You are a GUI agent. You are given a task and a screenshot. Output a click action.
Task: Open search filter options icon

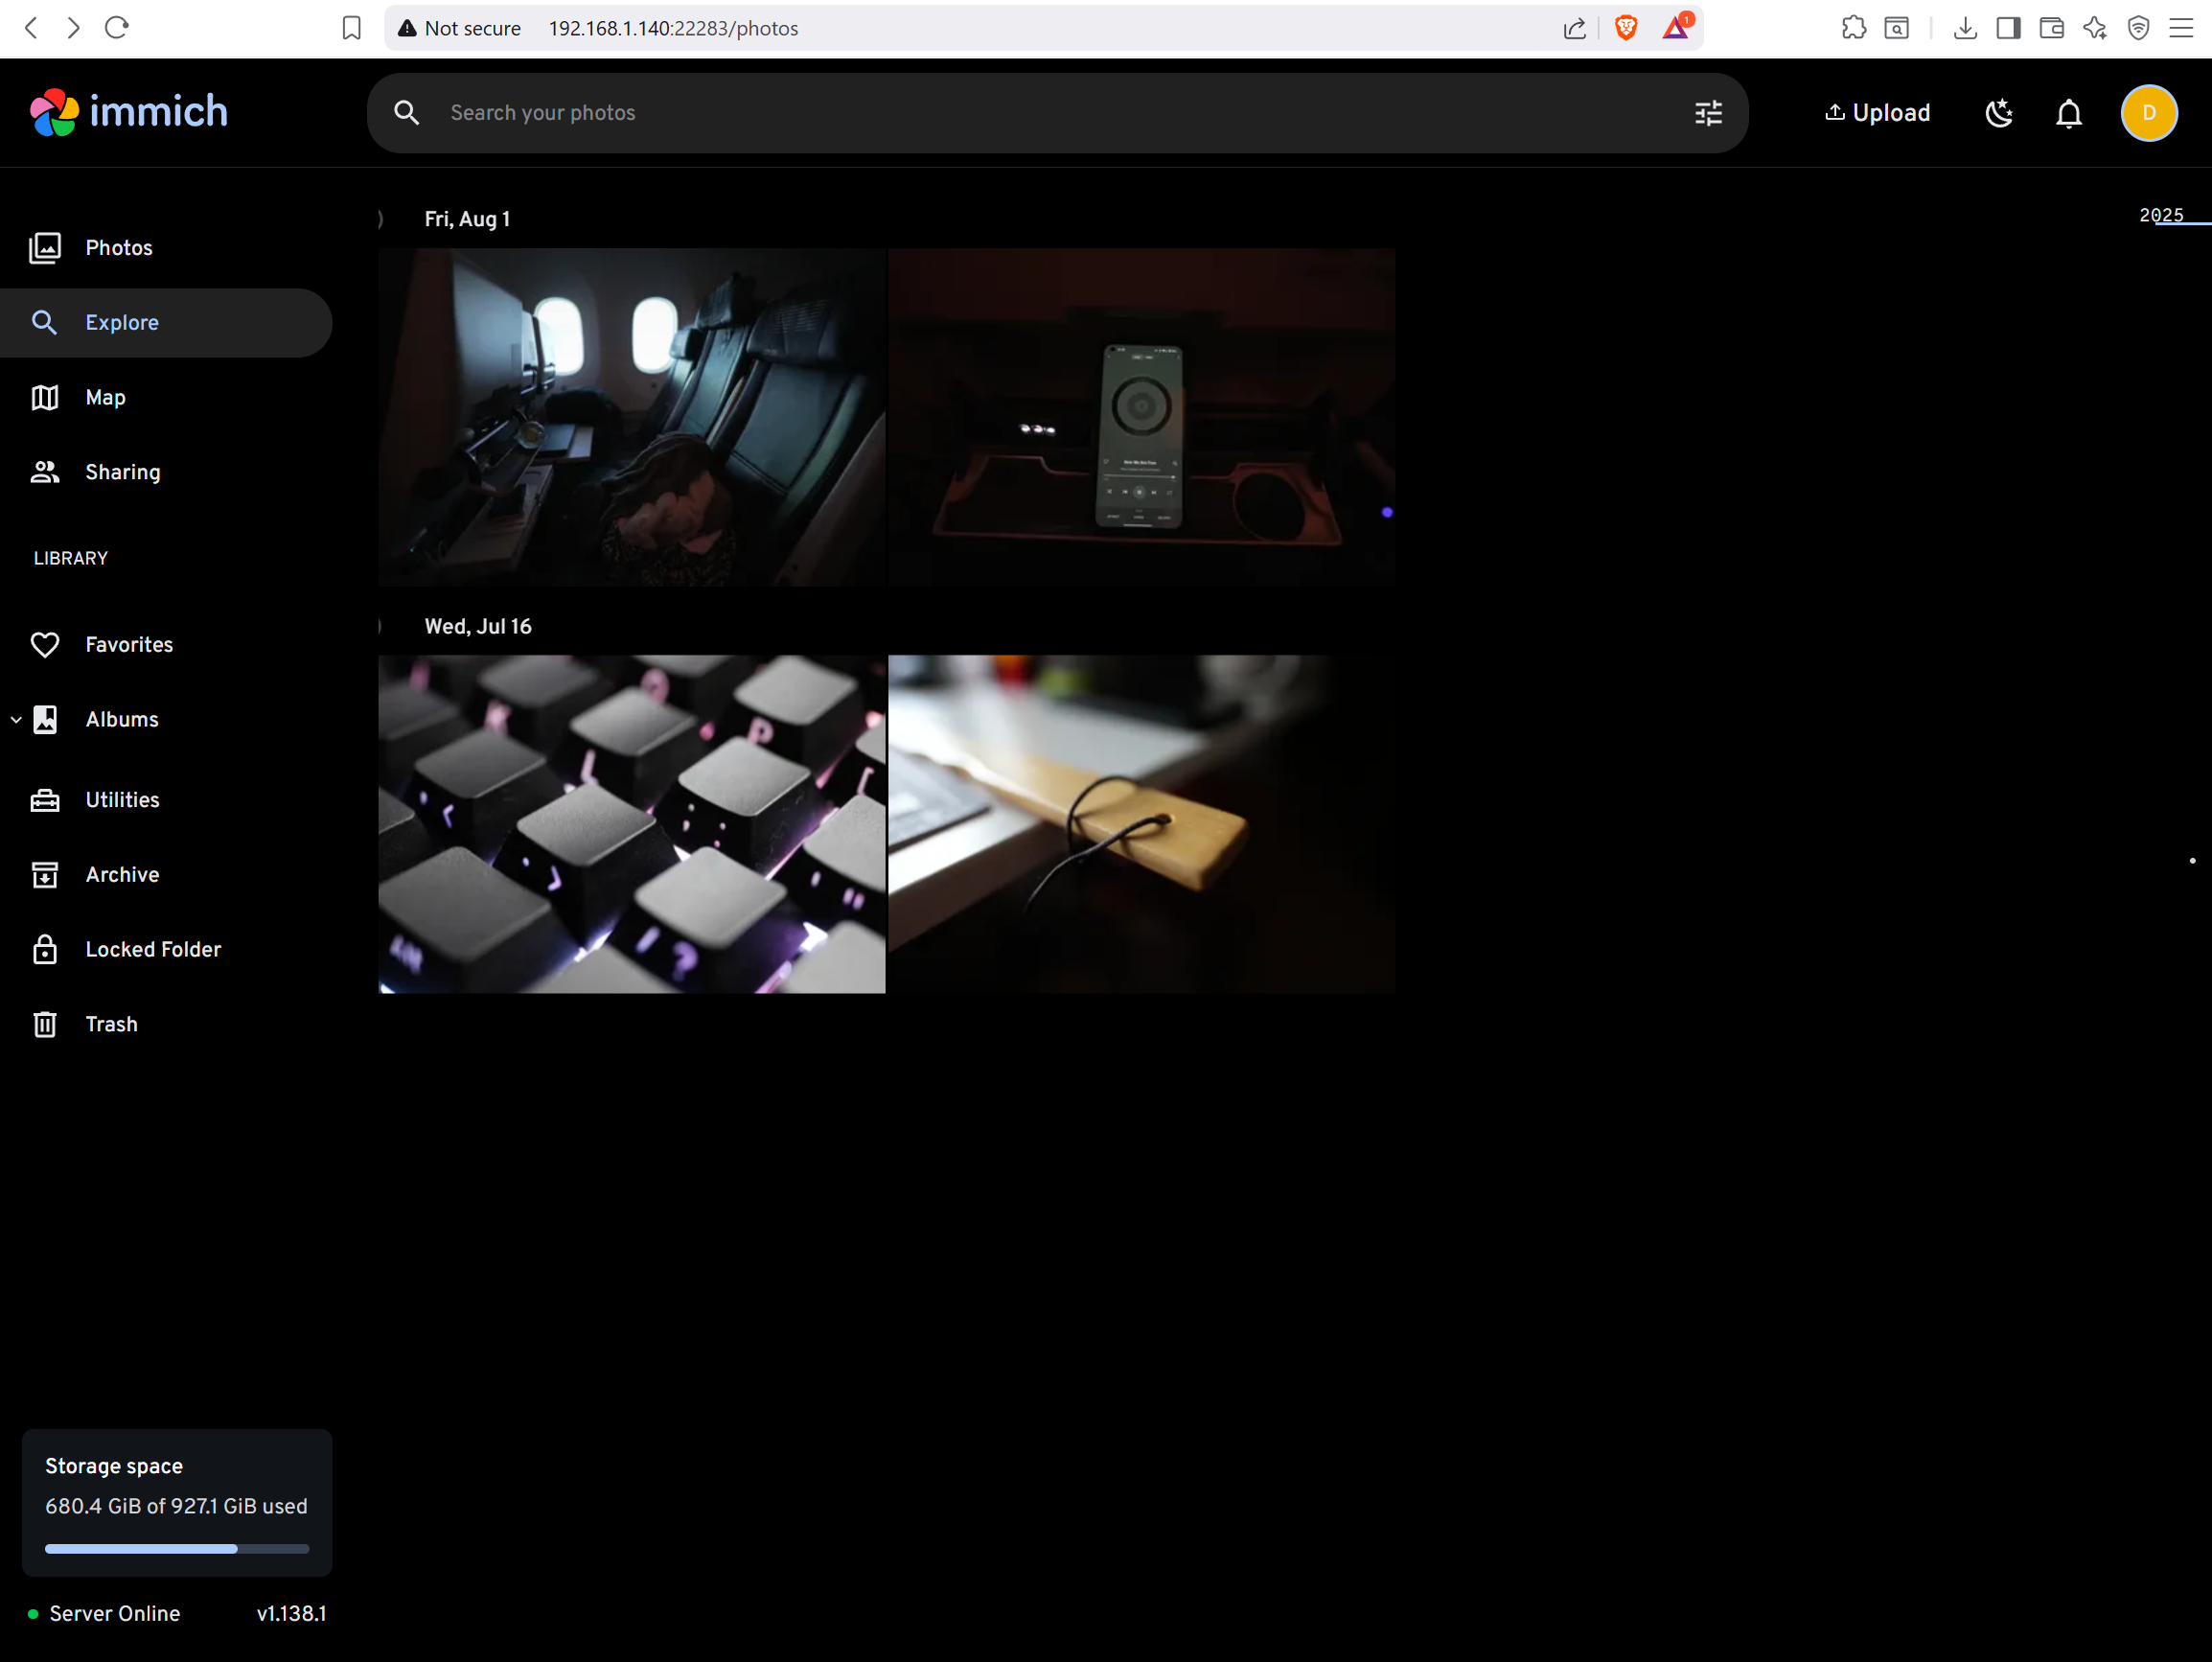click(x=1708, y=113)
